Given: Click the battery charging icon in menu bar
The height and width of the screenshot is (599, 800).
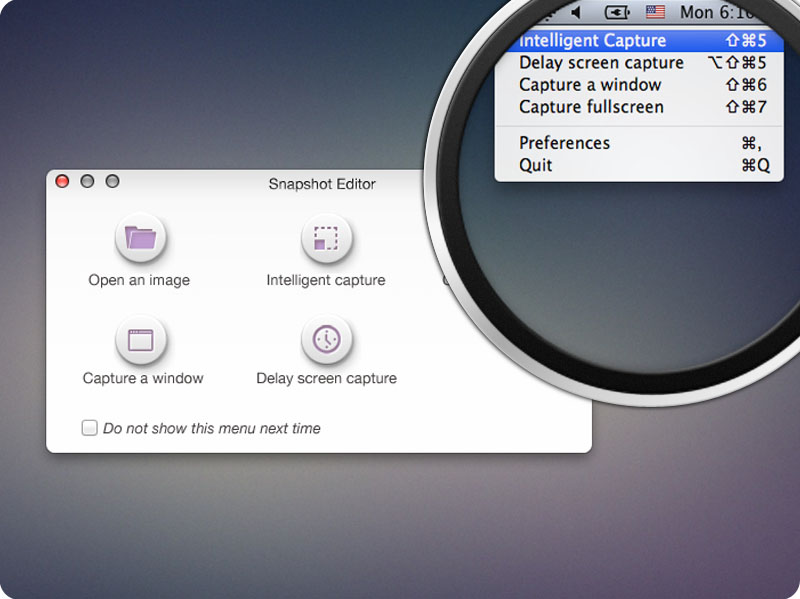Looking at the screenshot, I should 616,12.
